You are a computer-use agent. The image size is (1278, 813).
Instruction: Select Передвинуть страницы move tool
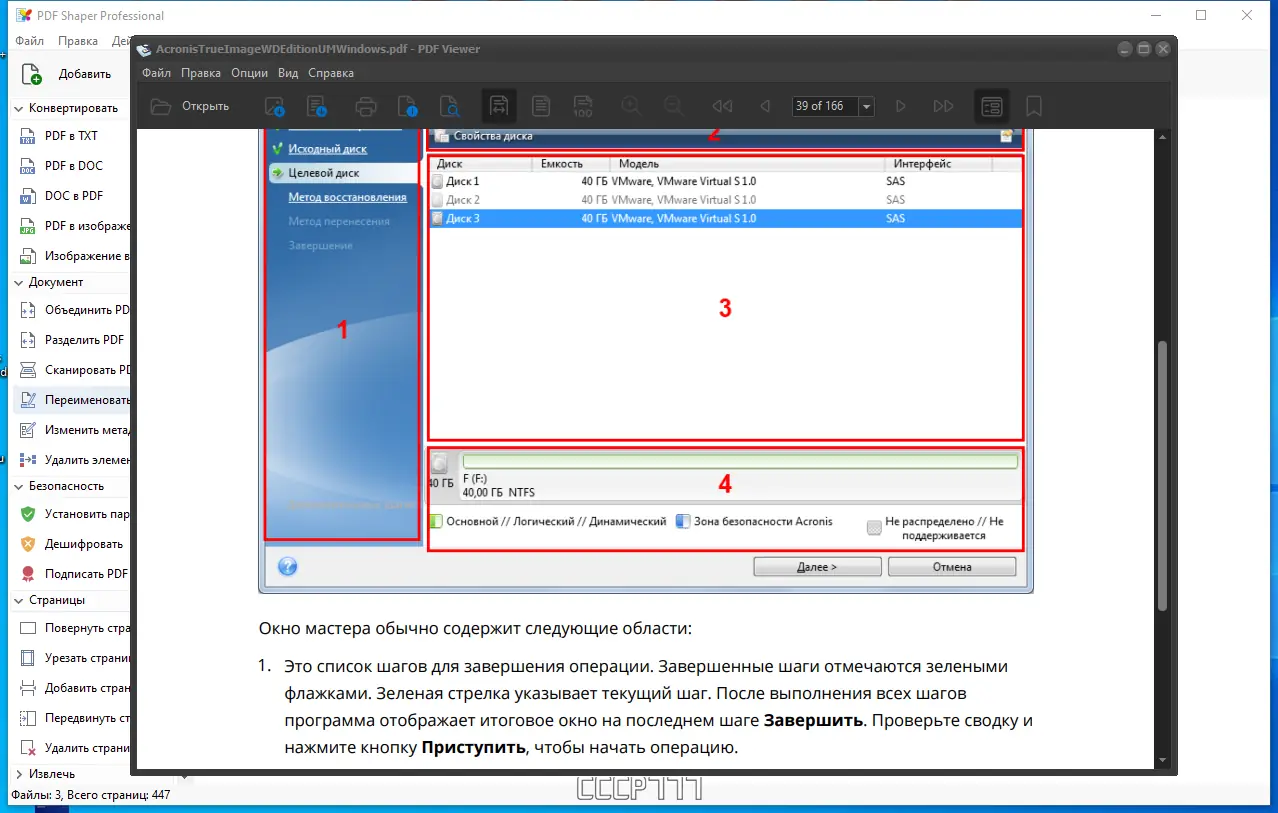pos(72,718)
